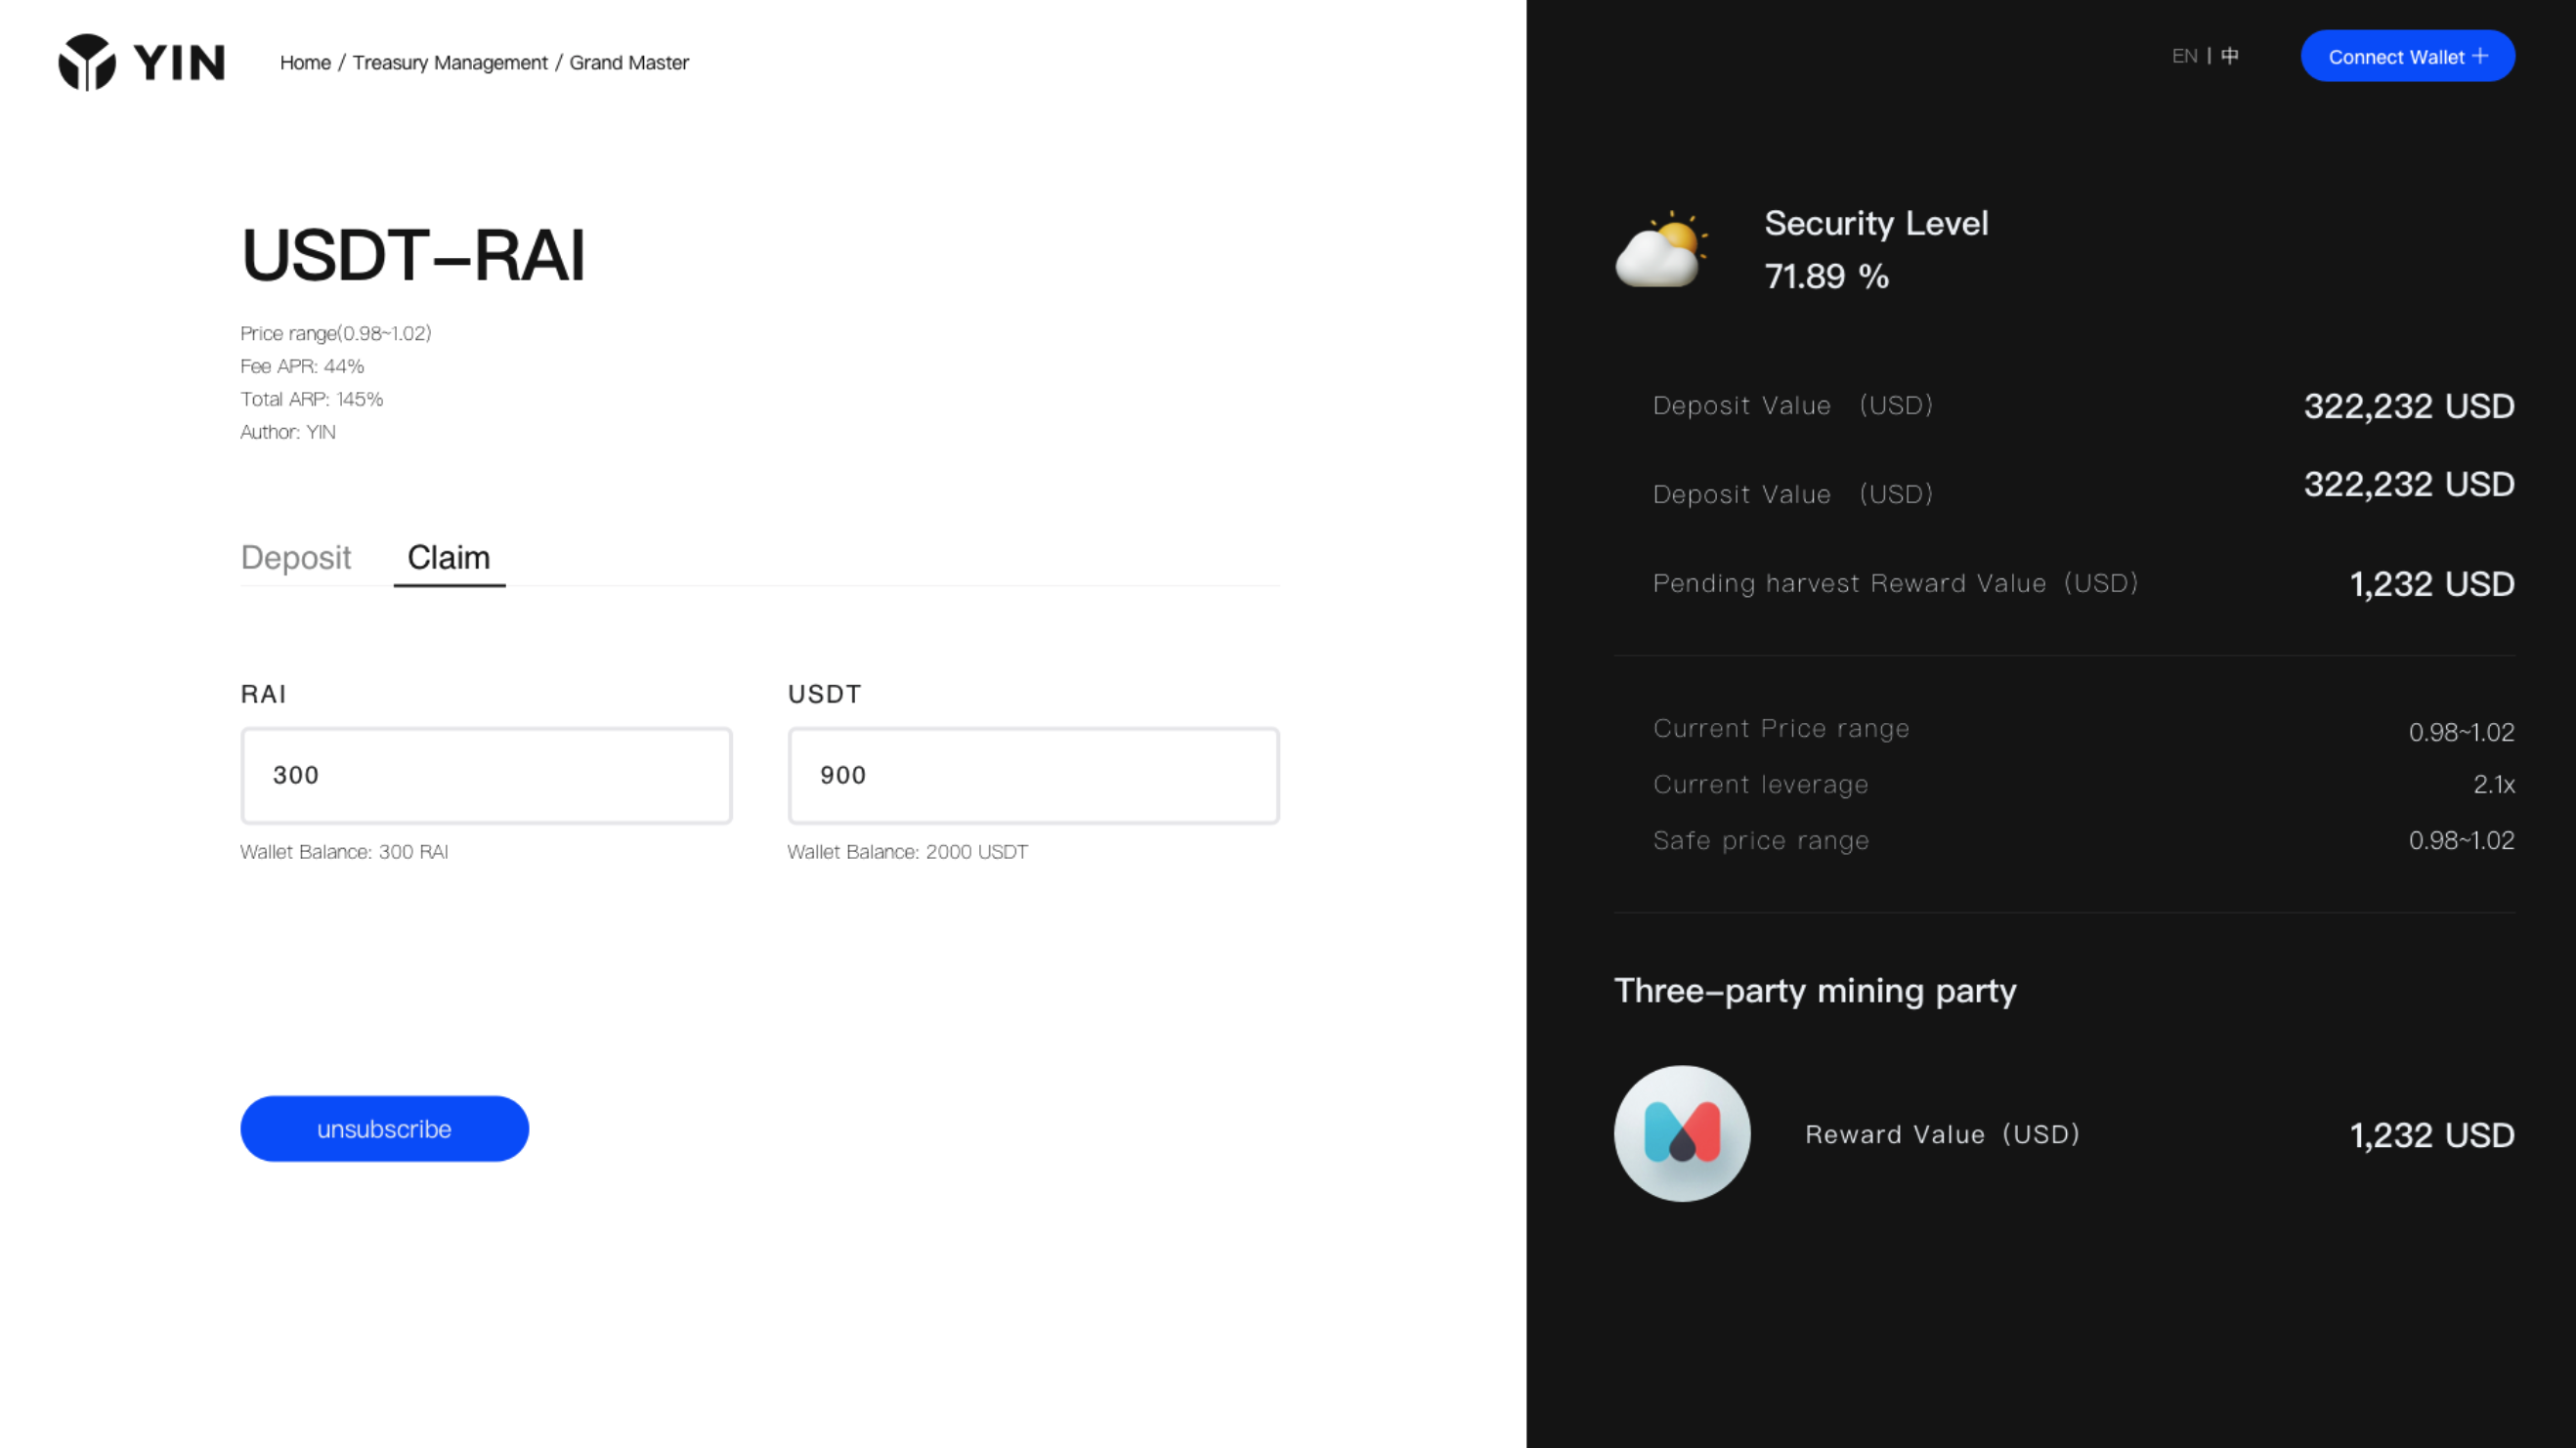Switch language to EN
Screen dimensions: 2576x1448
click(x=2184, y=56)
